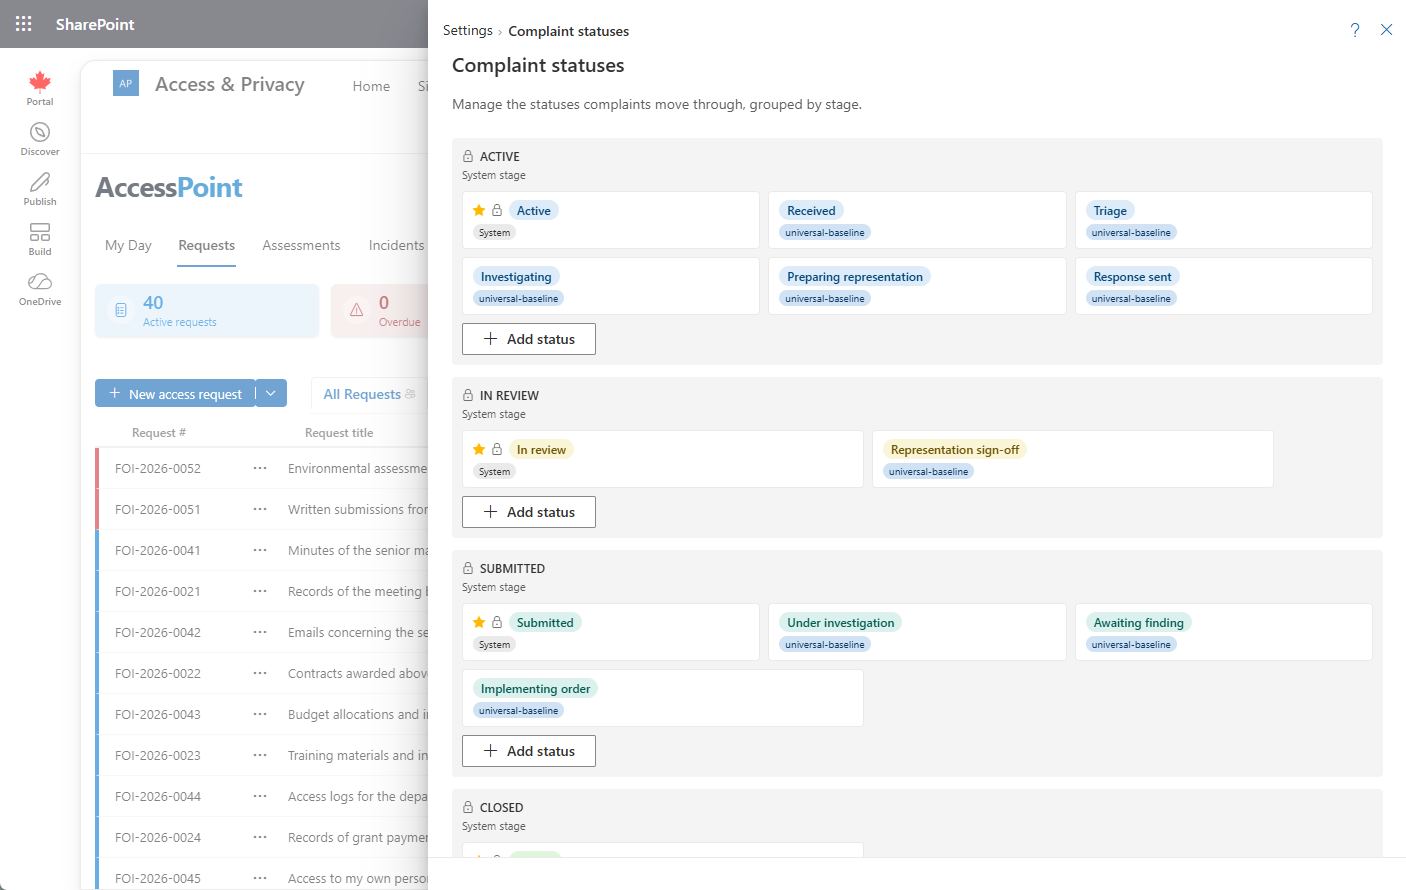Open Home in the site navigation
This screenshot has height=890, width=1406.
[371, 86]
